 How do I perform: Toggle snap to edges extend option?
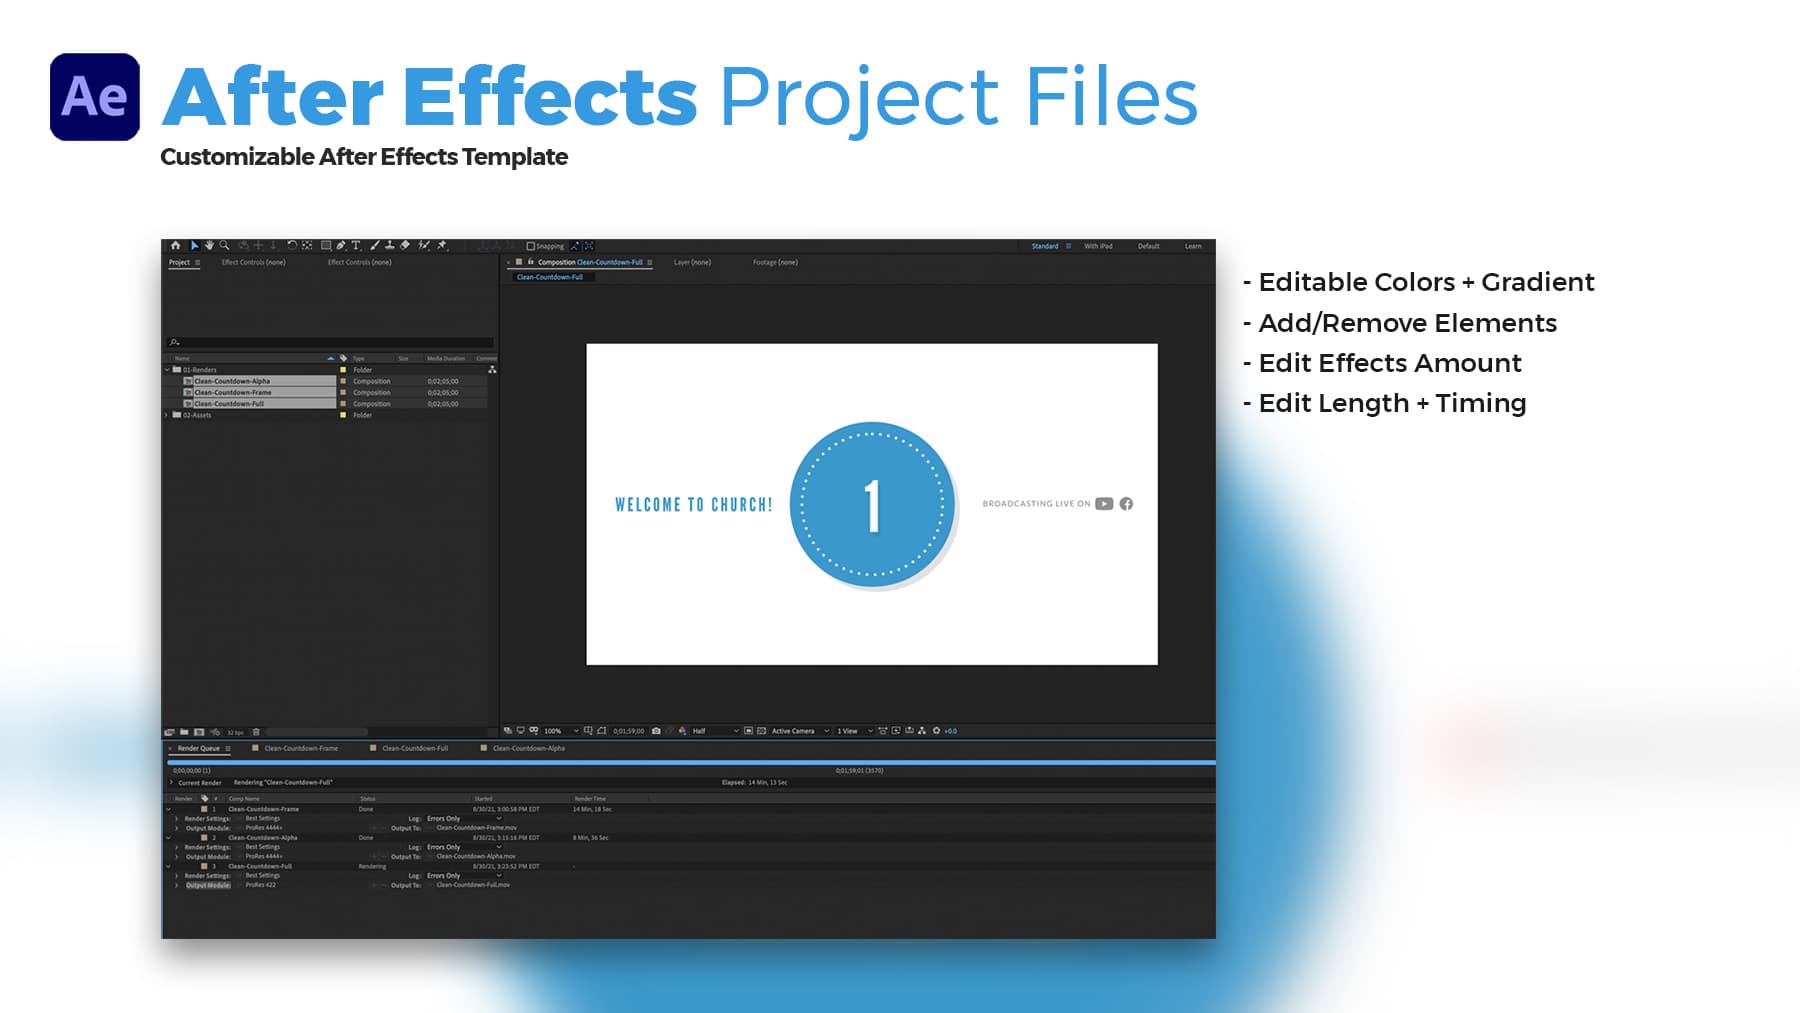tap(575, 246)
